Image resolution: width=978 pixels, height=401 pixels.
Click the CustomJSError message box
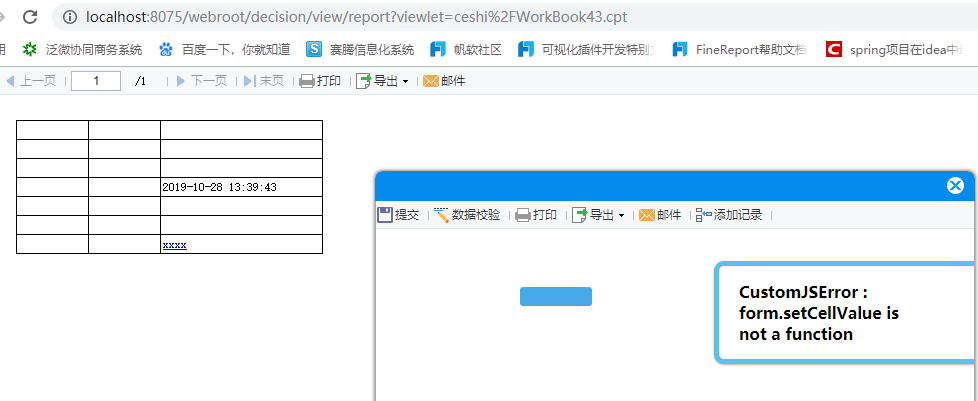click(846, 312)
